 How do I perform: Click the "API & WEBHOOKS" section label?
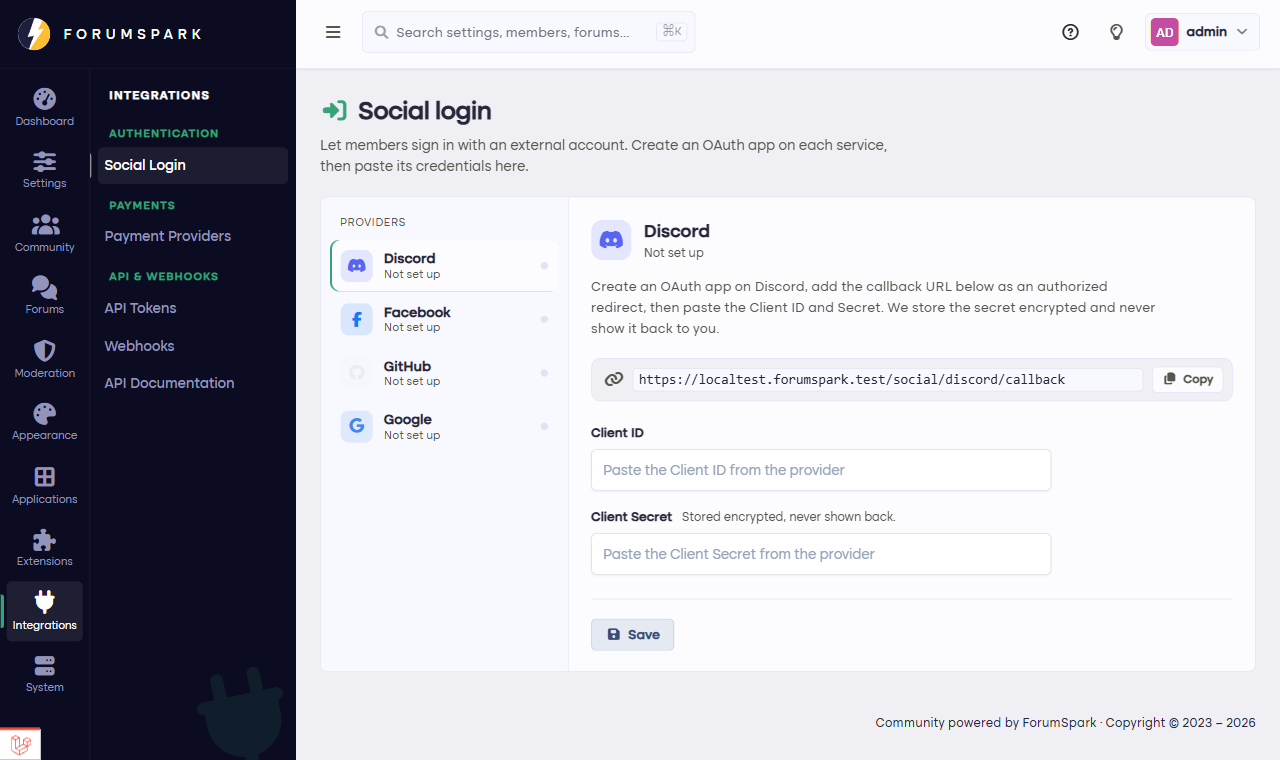coord(163,276)
